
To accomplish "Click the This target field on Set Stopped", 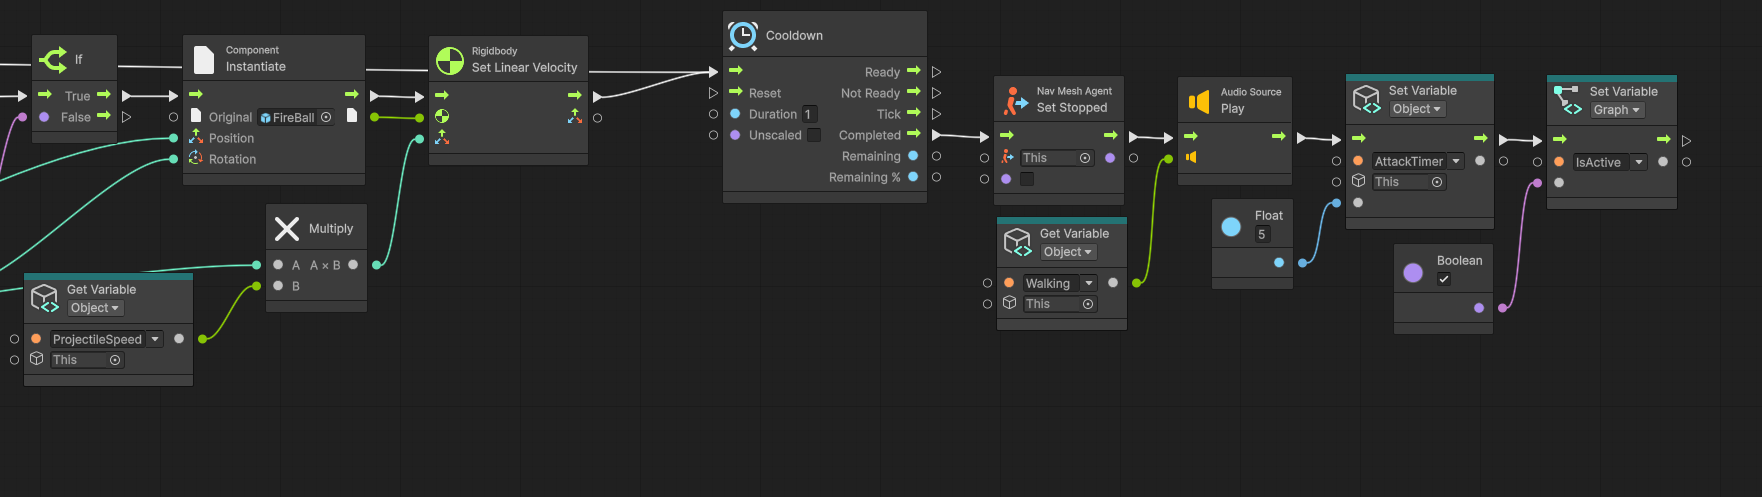I will 1058,158.
